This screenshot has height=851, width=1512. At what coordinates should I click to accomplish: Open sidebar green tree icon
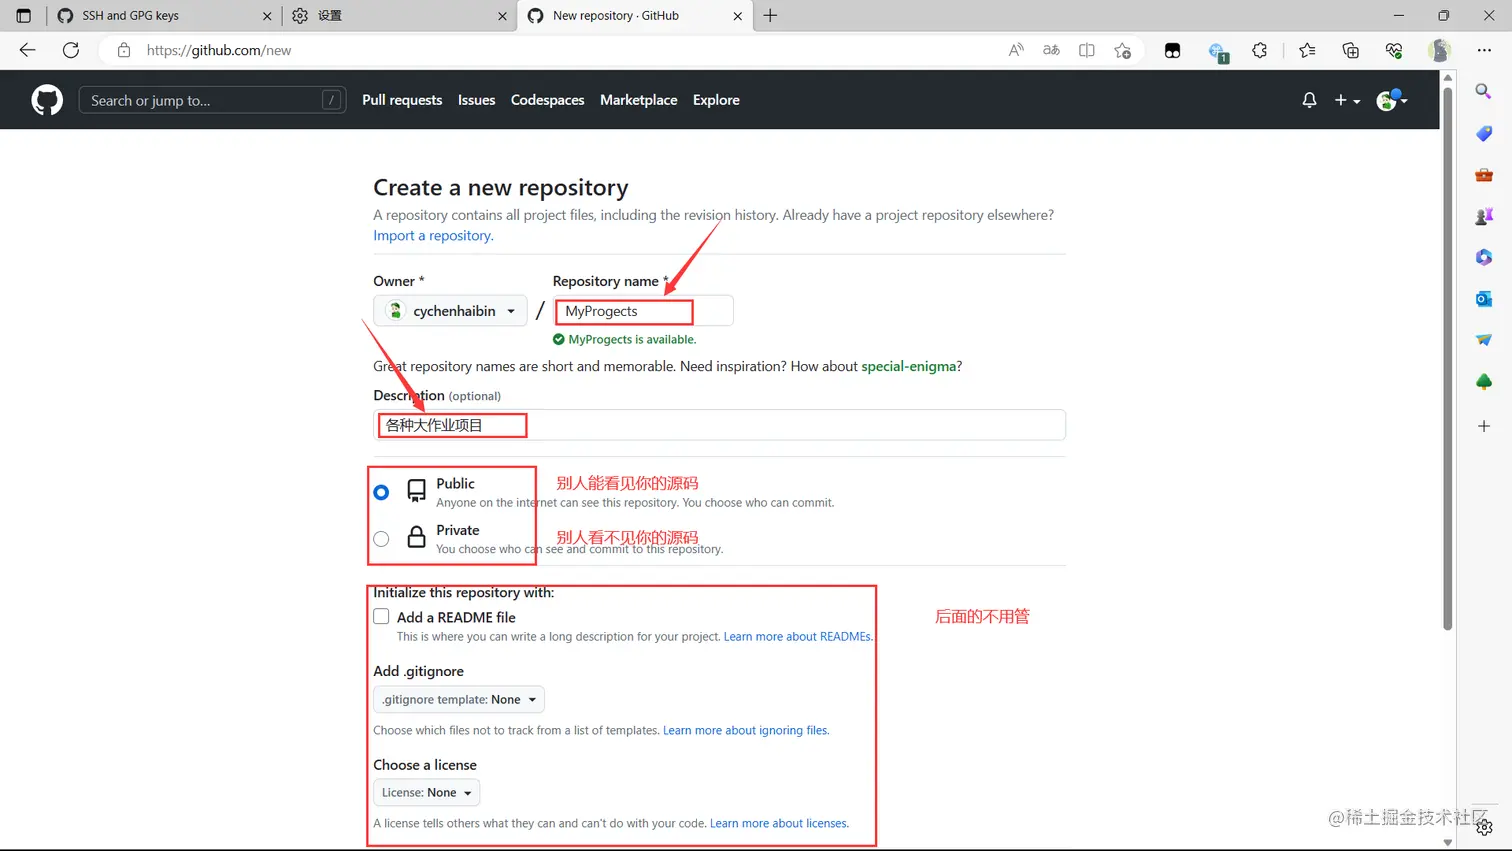(1484, 382)
